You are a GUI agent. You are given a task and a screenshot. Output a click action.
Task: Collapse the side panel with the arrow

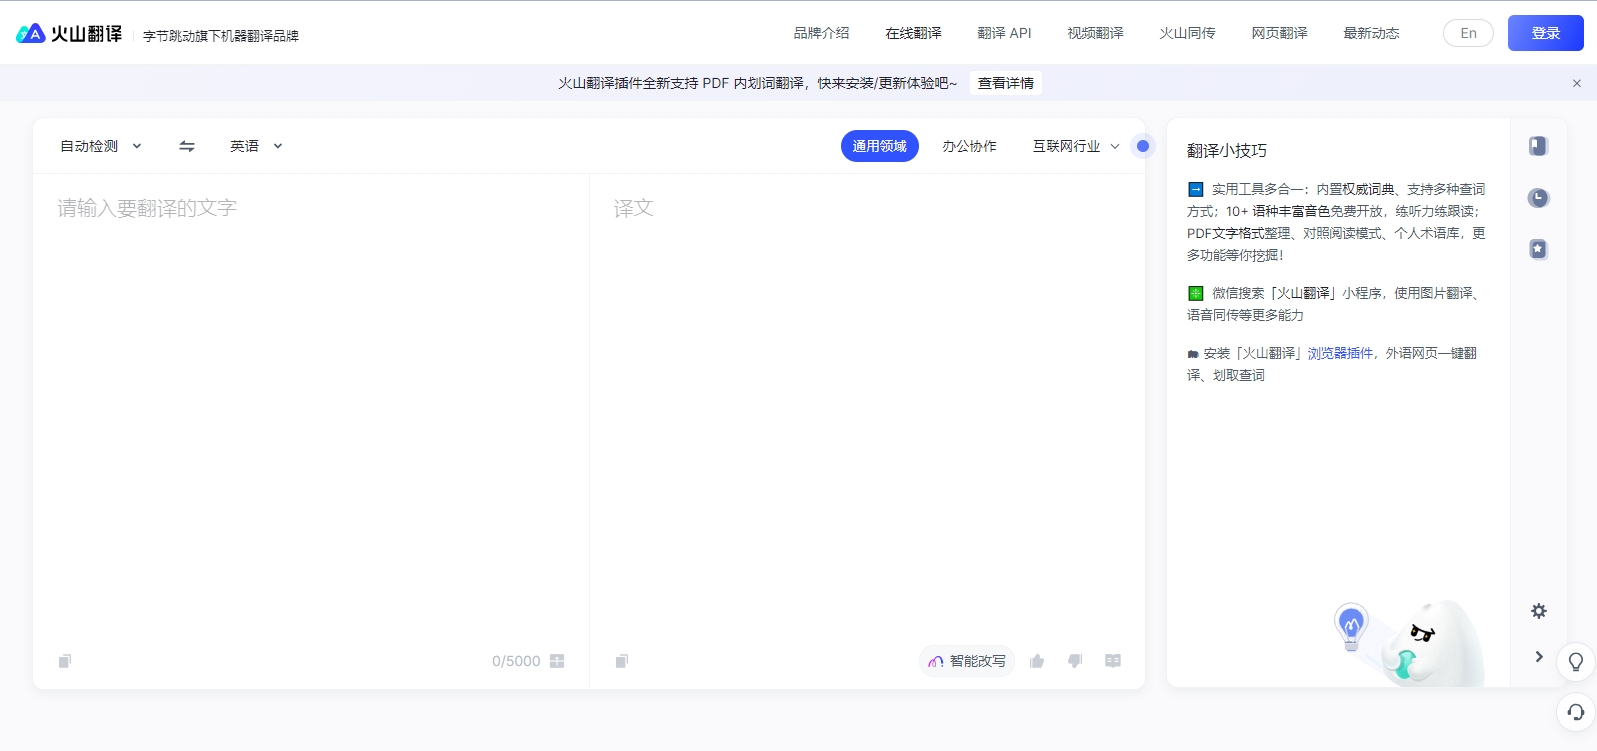[x=1539, y=656]
